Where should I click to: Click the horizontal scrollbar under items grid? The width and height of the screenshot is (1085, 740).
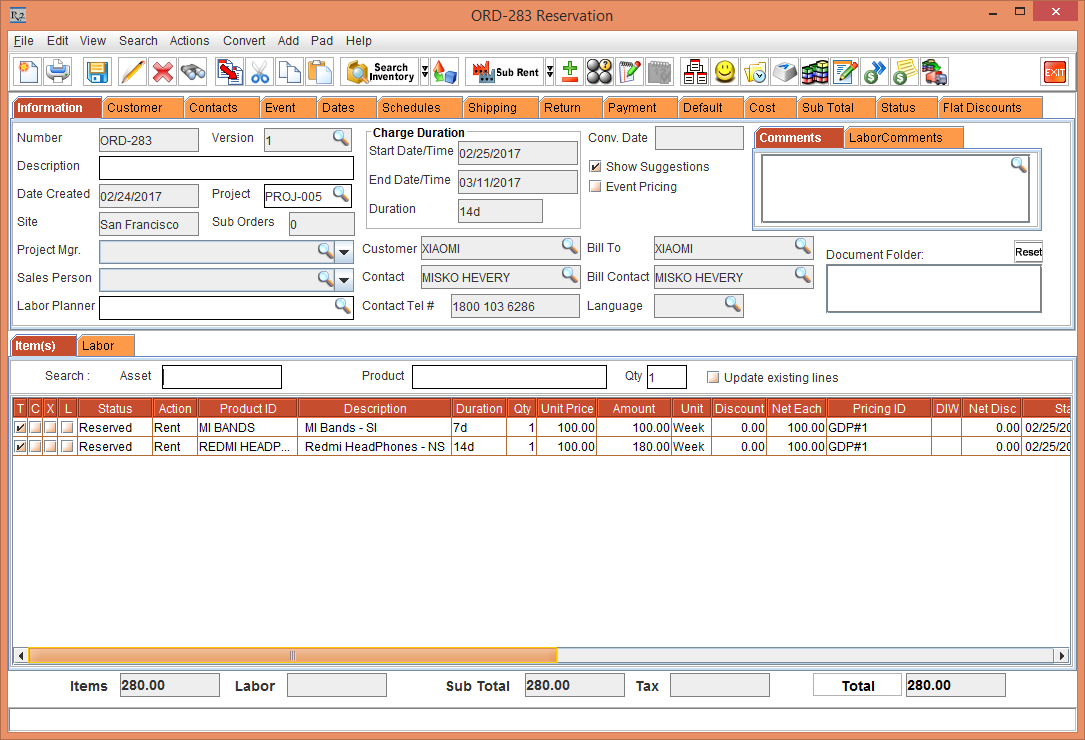[x=292, y=656]
